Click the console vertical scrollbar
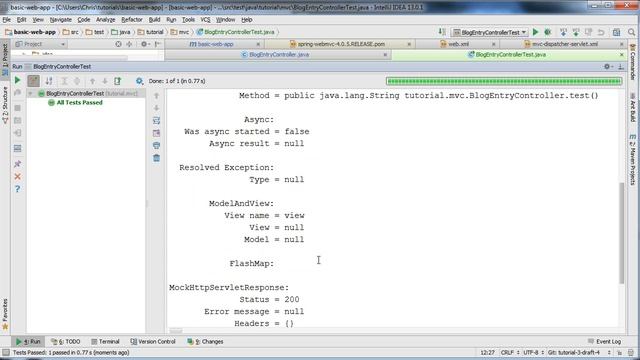This screenshot has width=640, height=360. [622, 233]
